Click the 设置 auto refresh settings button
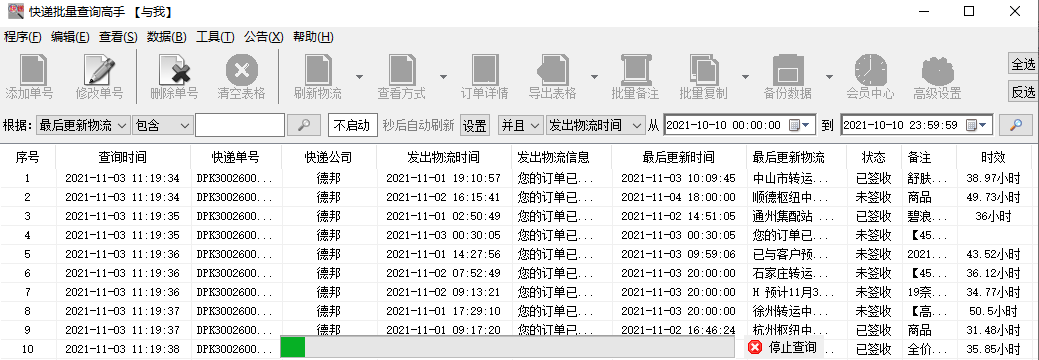The width and height of the screenshot is (1039, 360). point(474,125)
